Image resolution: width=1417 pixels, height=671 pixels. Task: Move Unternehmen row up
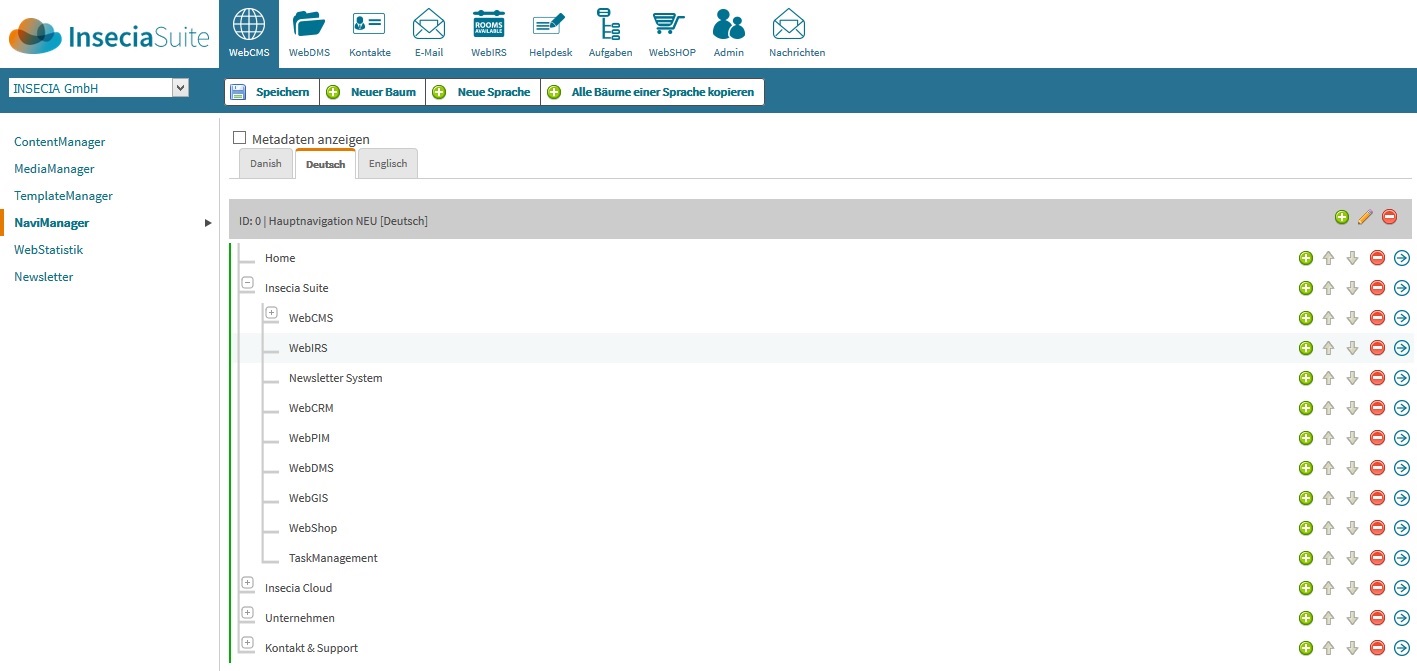[1329, 618]
